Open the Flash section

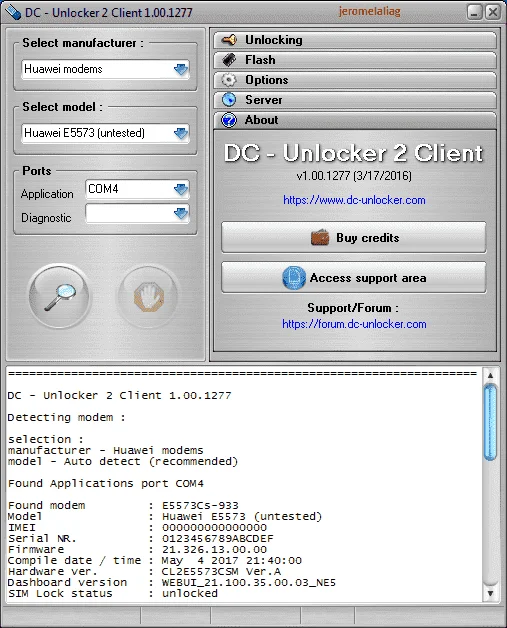355,60
